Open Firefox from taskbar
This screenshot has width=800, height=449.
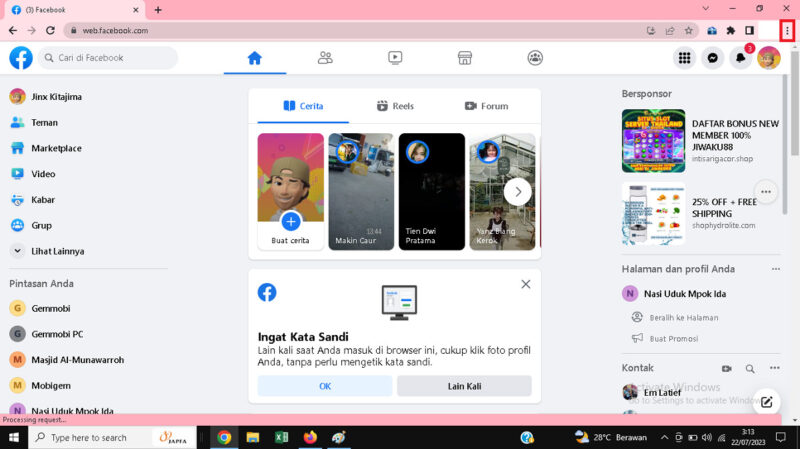tap(310, 437)
